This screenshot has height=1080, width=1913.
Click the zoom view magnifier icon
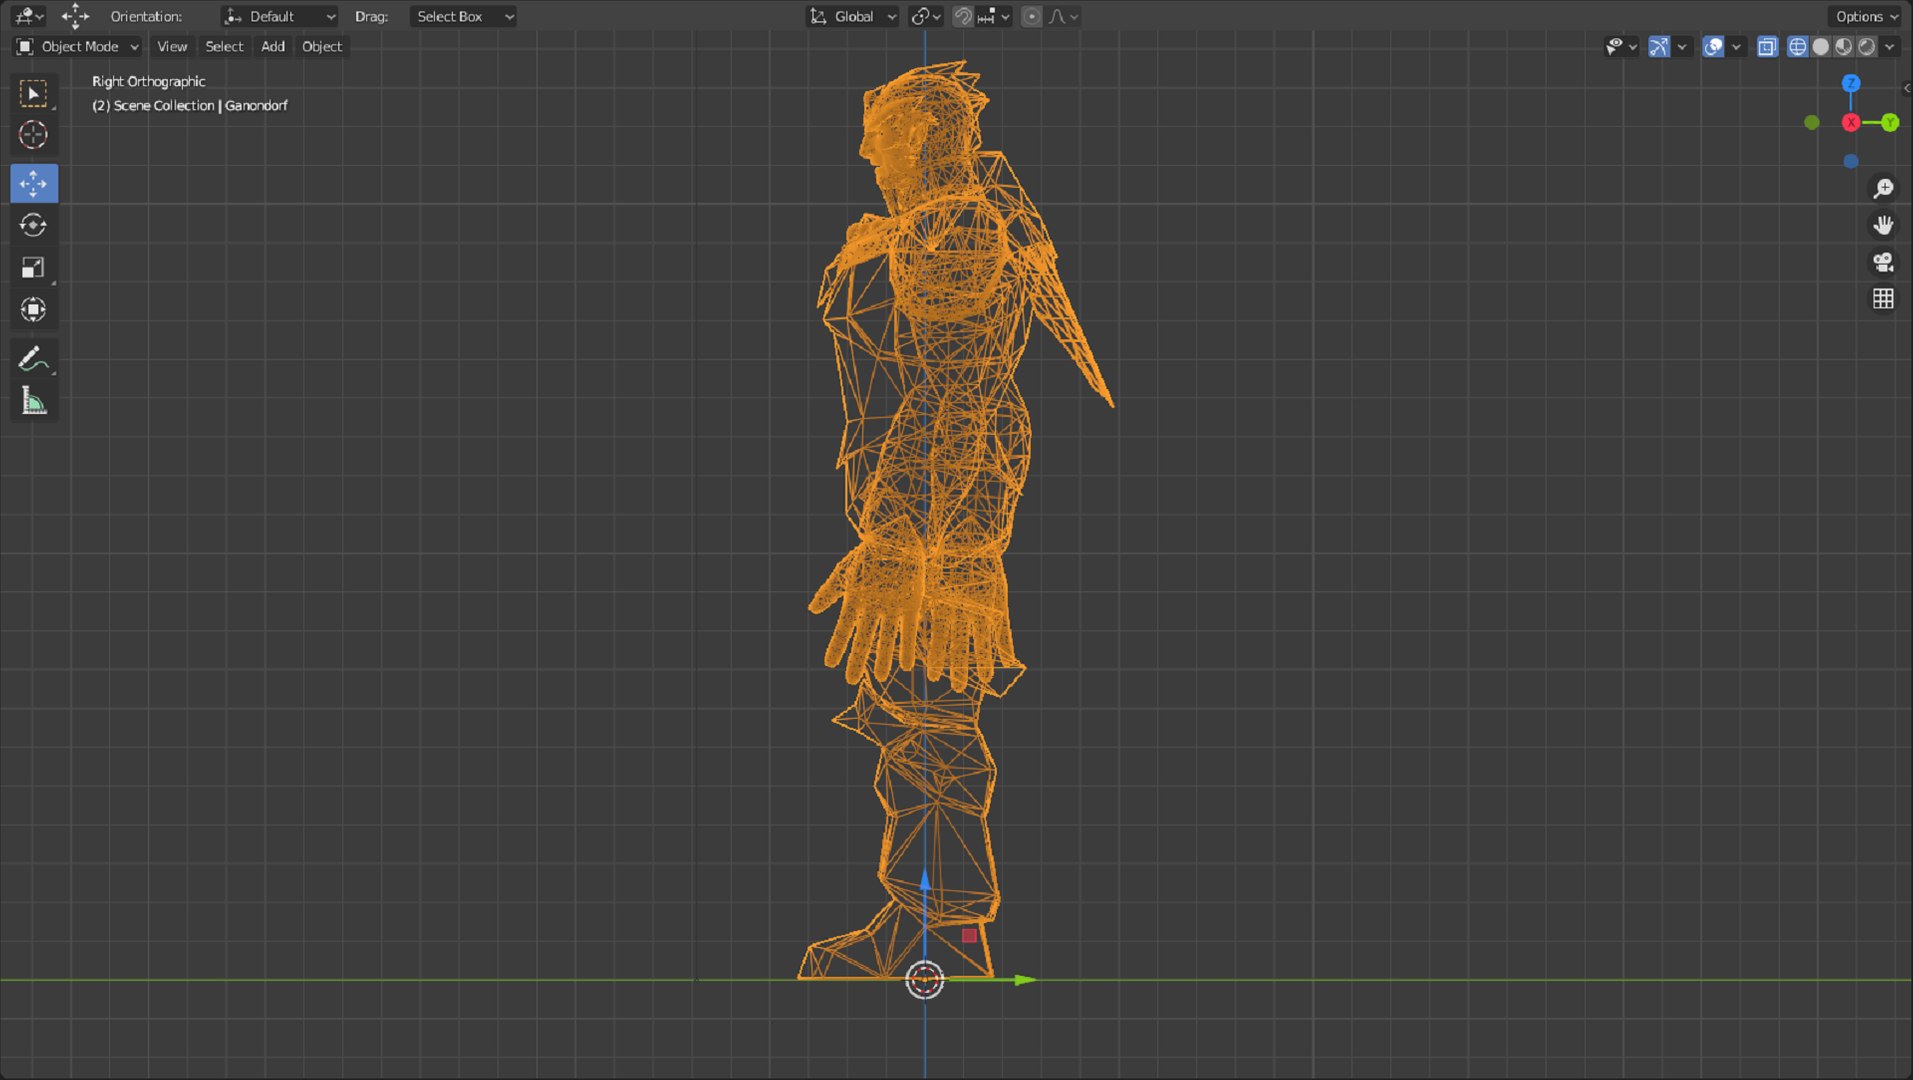1883,188
